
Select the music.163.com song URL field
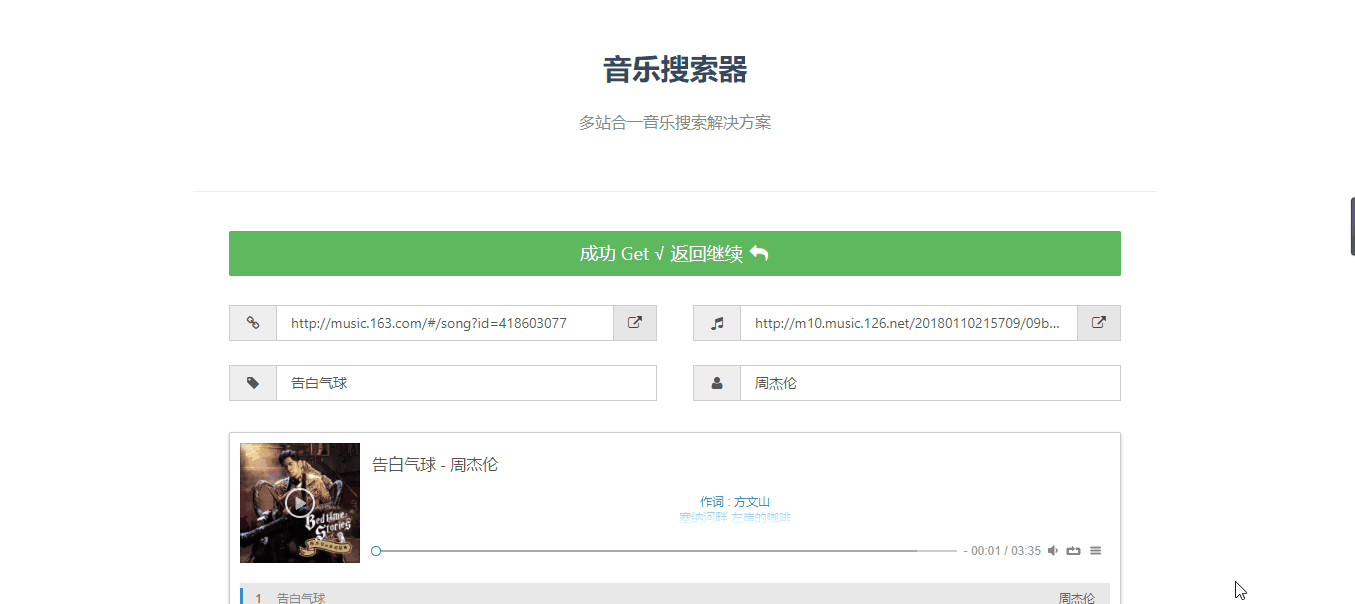coord(445,323)
